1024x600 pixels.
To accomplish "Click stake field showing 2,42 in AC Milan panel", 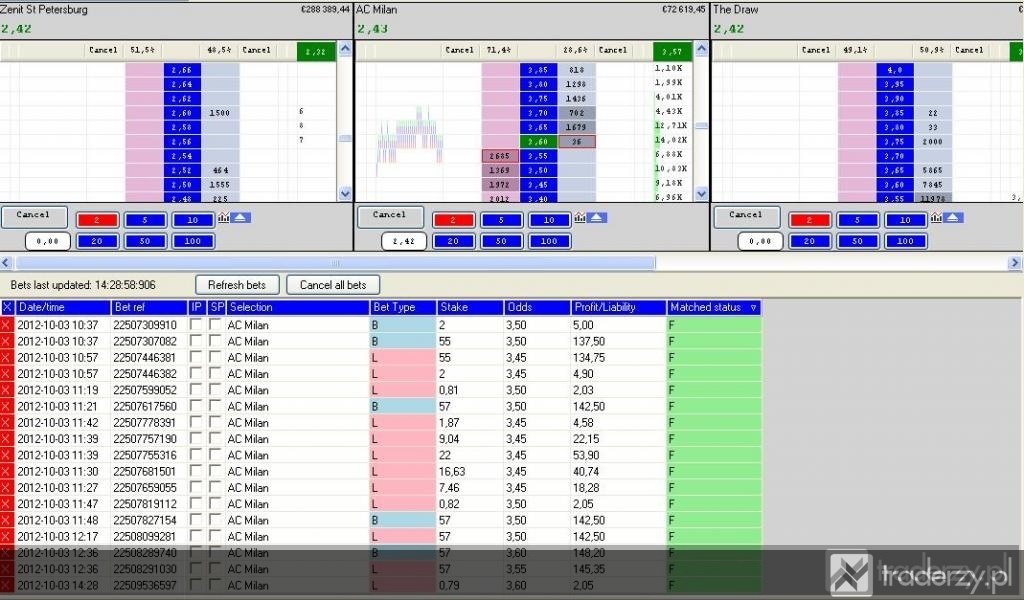I will [x=404, y=241].
